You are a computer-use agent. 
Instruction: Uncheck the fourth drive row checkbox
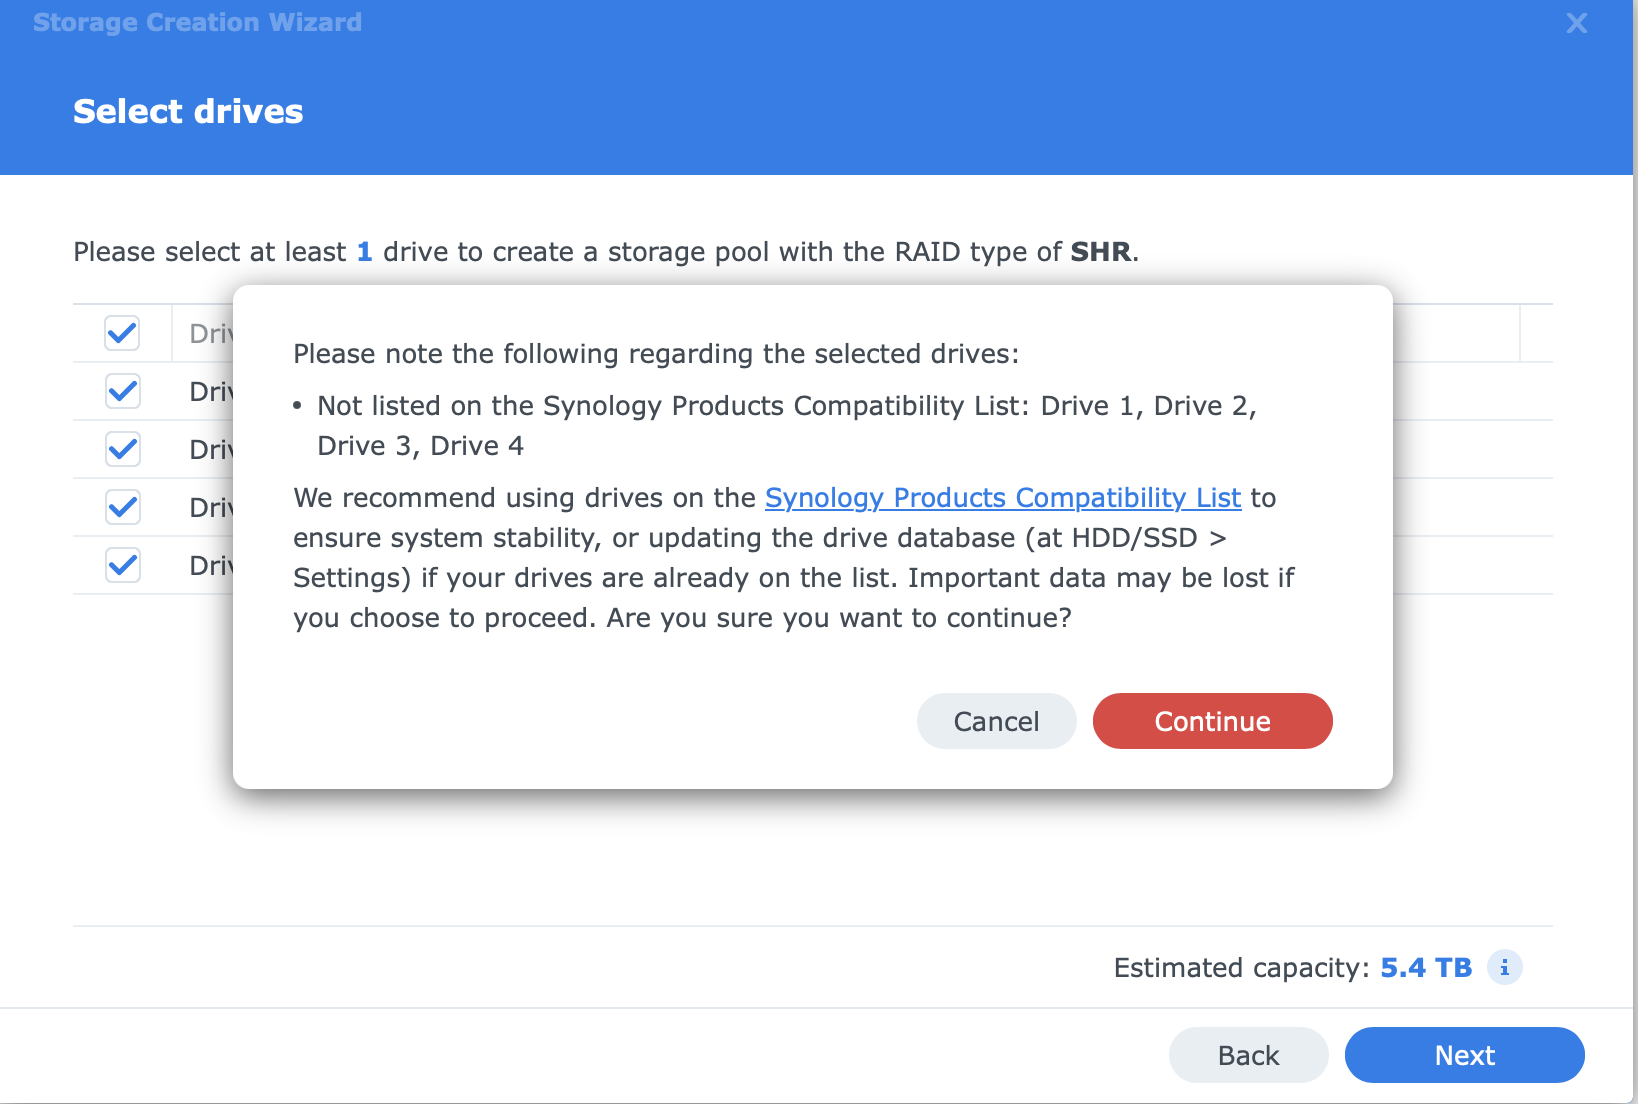tap(122, 565)
